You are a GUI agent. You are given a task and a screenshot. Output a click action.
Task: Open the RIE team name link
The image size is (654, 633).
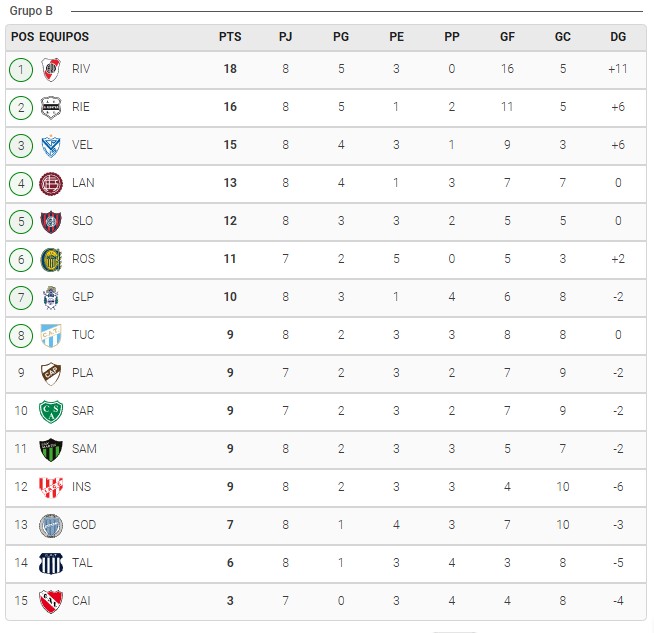pyautogui.click(x=80, y=107)
